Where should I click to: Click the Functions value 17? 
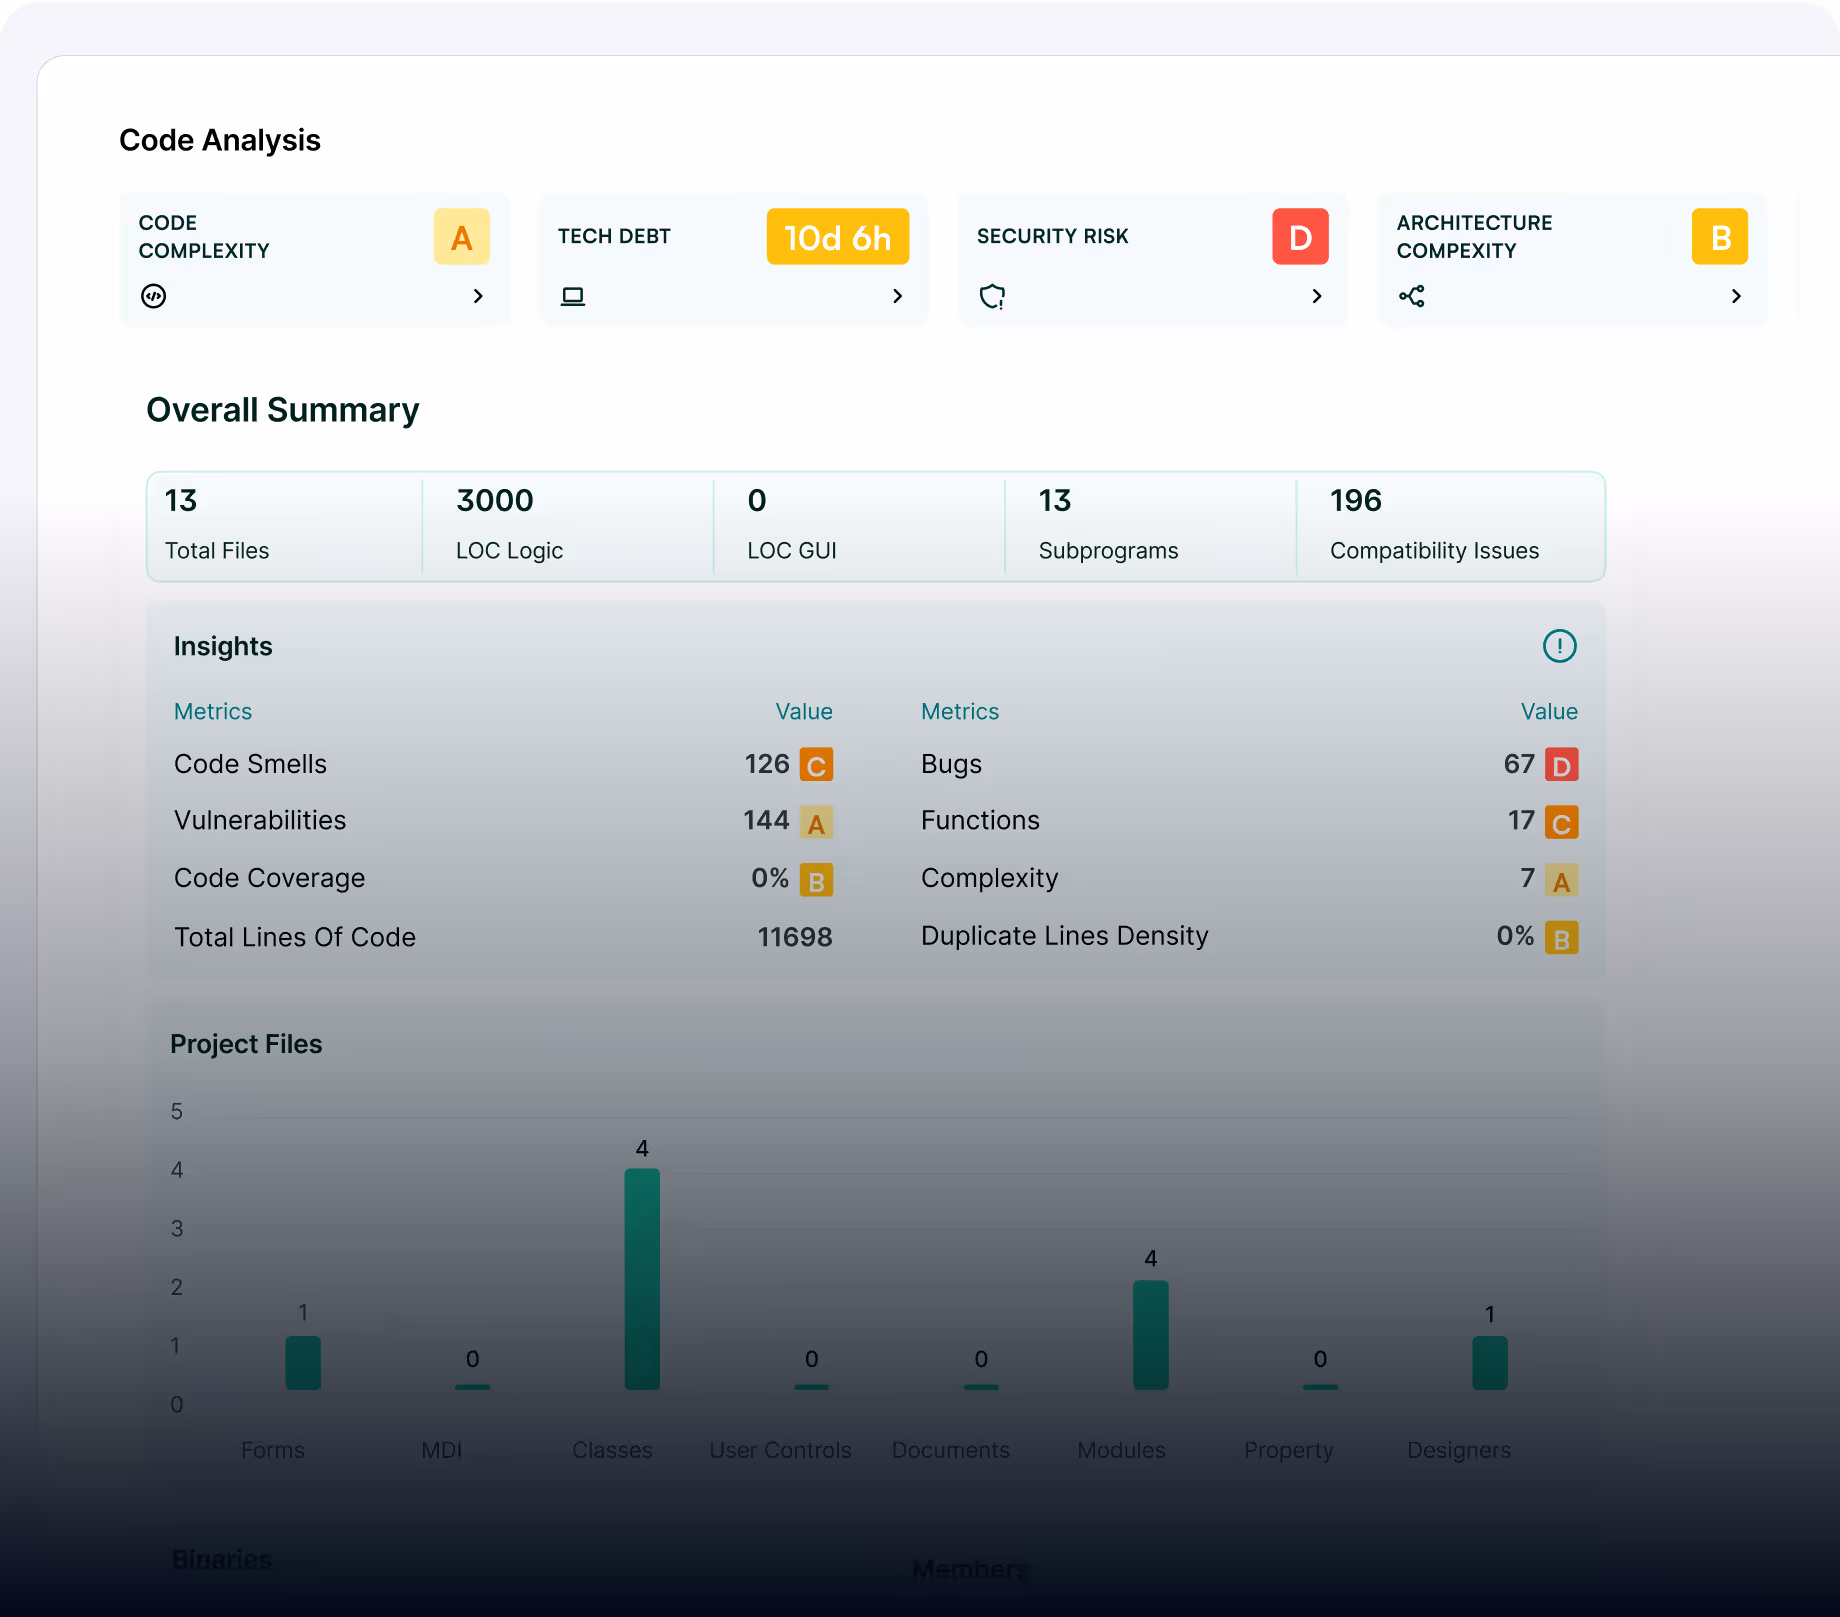[1521, 821]
